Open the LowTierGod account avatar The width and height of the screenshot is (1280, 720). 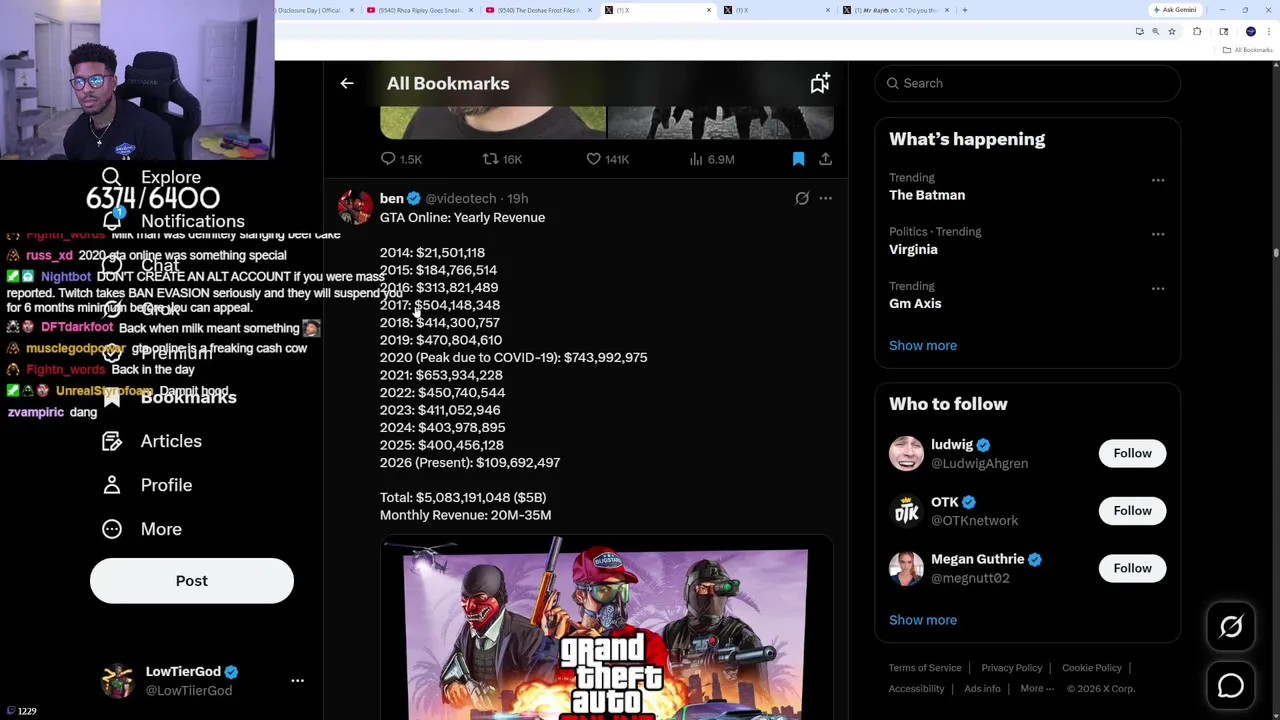click(118, 681)
